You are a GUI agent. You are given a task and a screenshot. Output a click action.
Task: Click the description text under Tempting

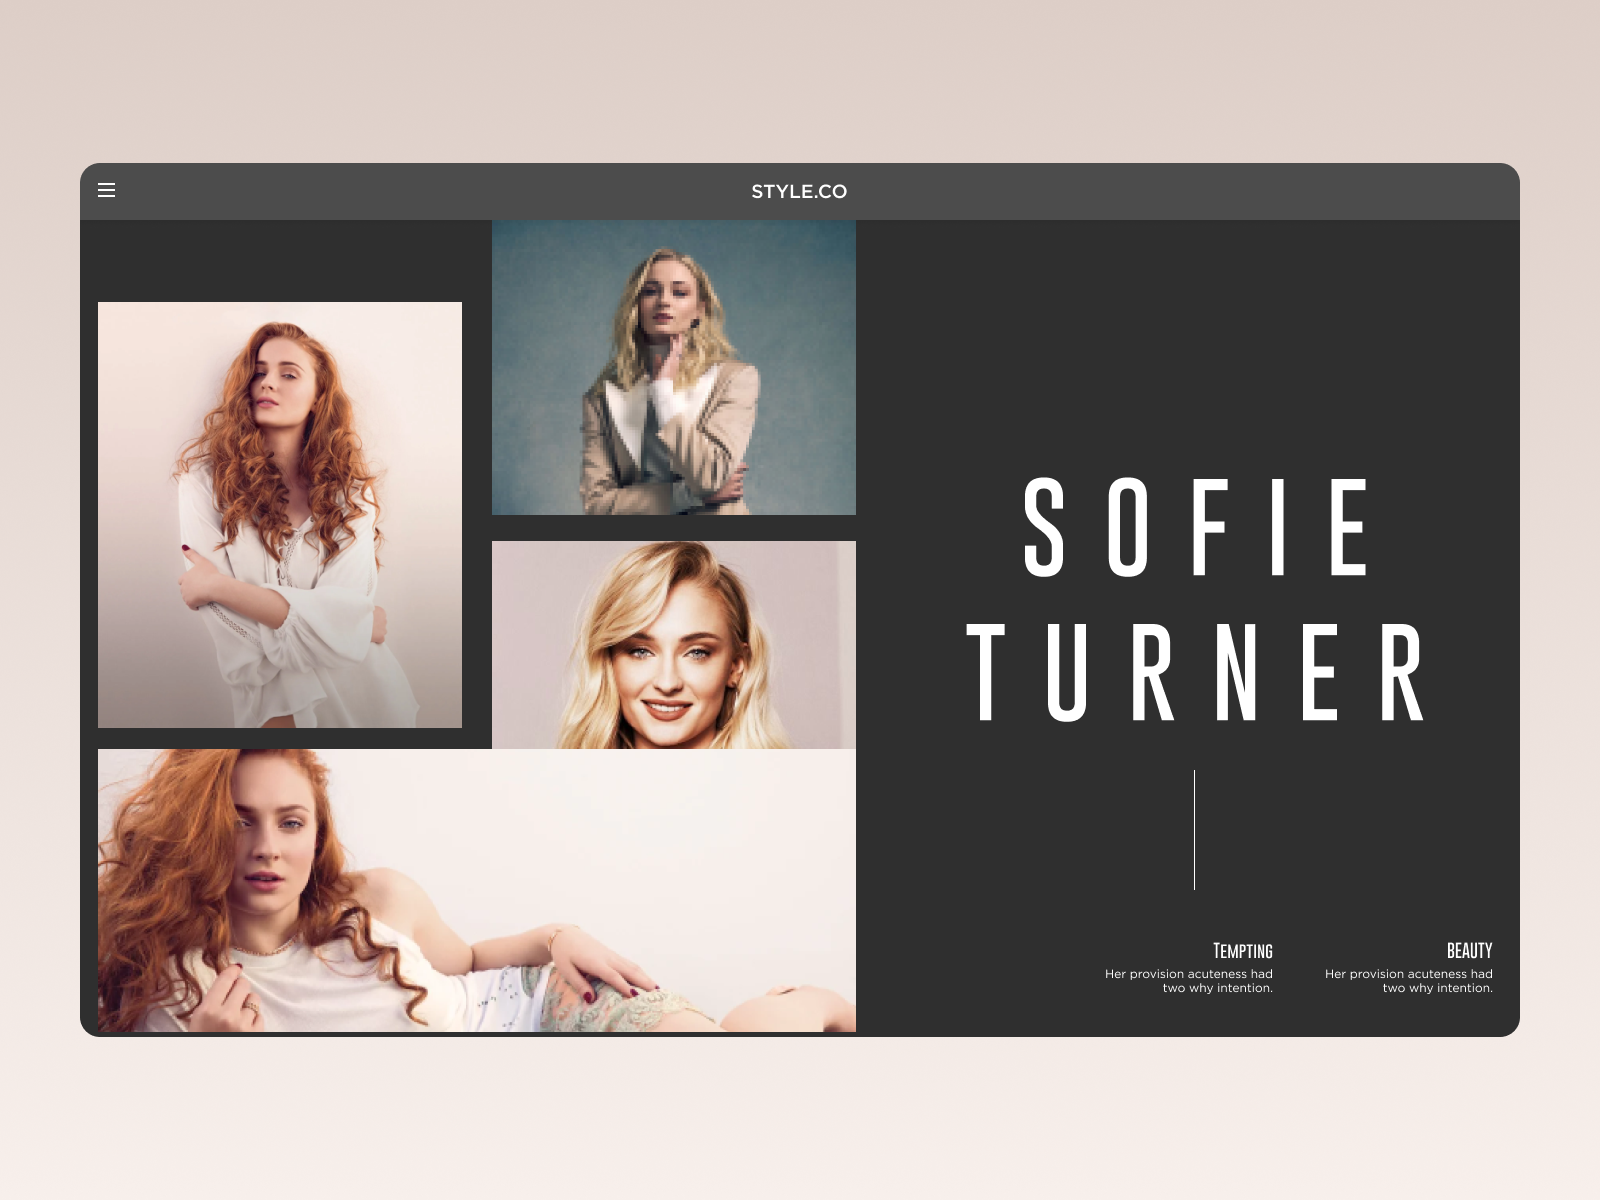[1189, 981]
